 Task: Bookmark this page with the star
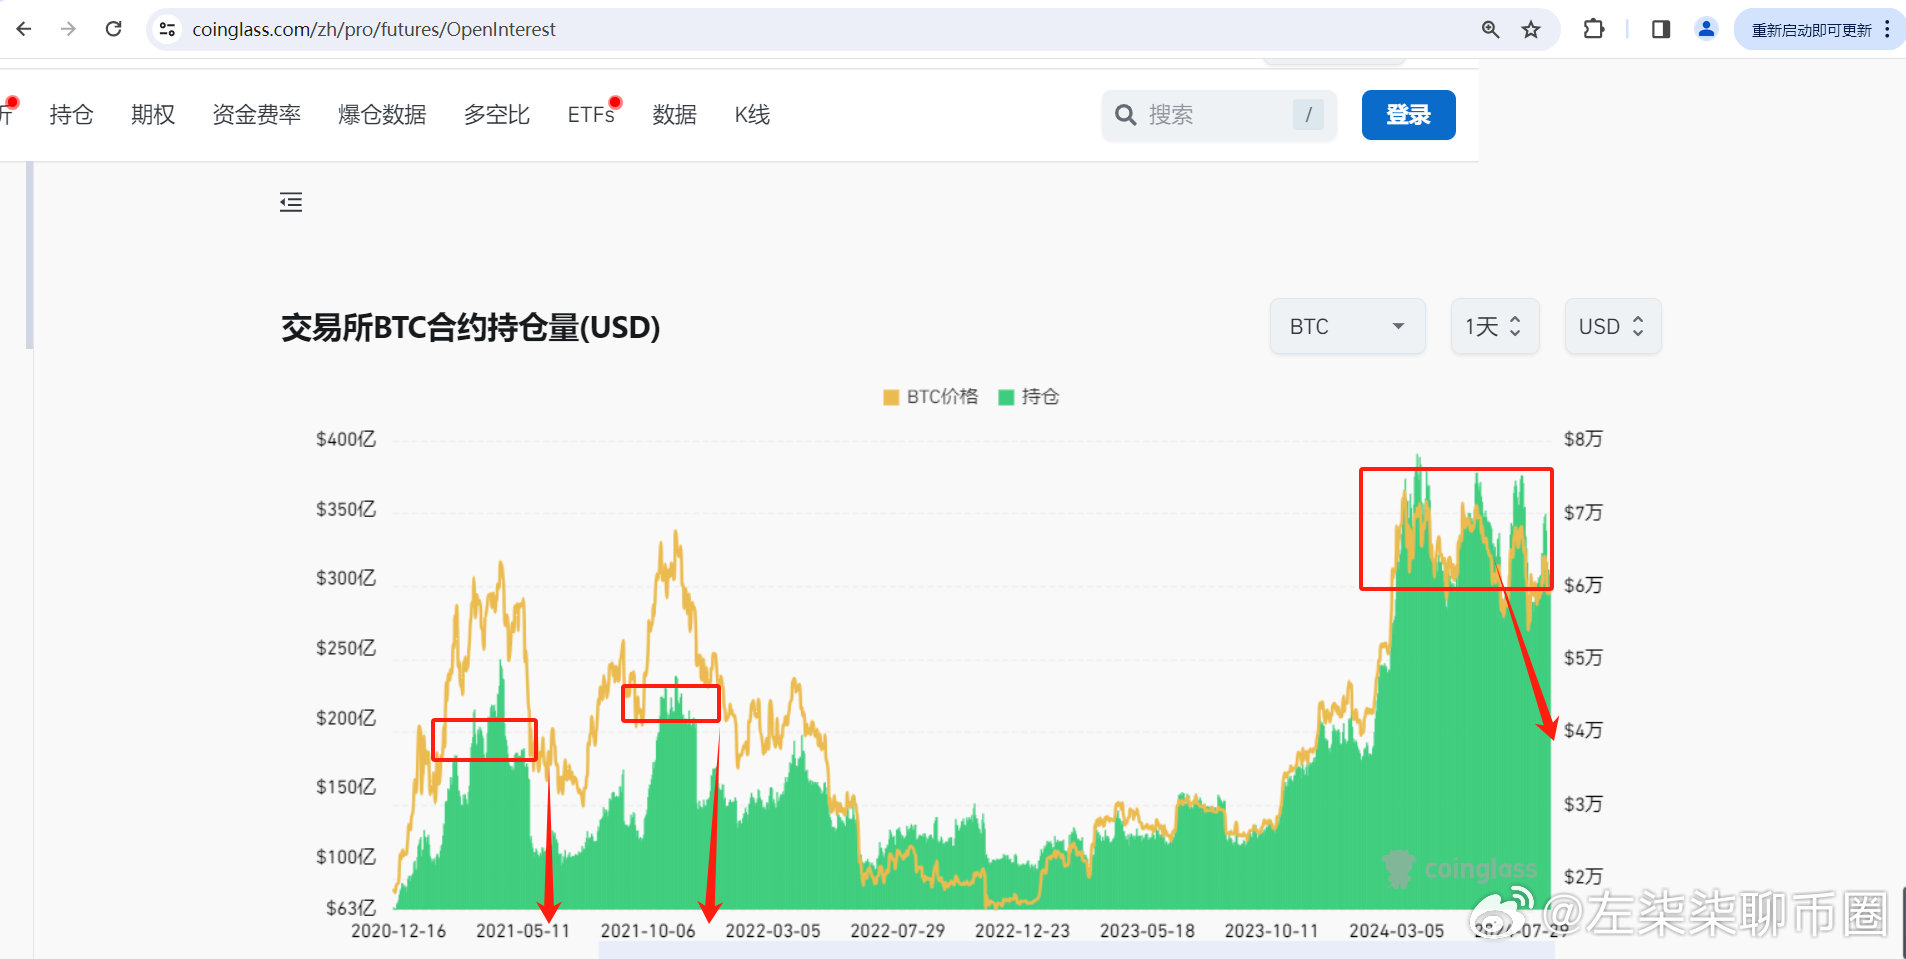[x=1531, y=30]
